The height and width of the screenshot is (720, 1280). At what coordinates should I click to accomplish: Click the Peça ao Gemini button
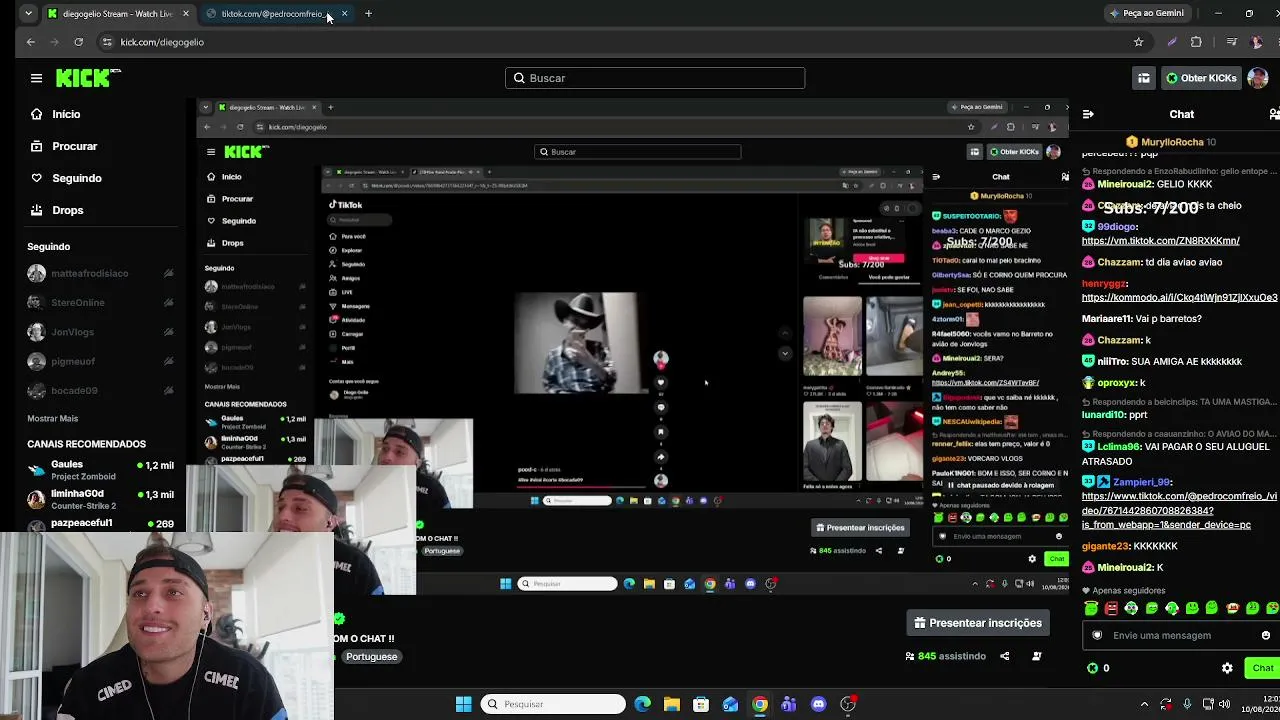(1146, 13)
